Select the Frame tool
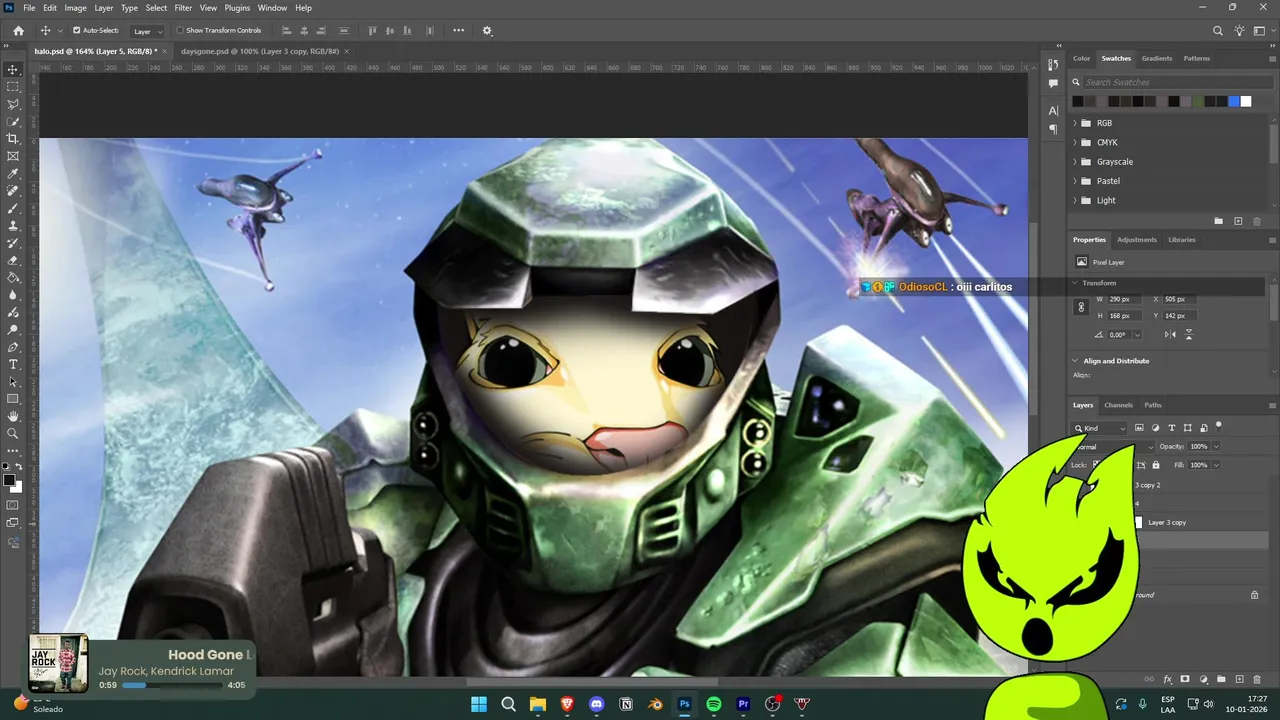The width and height of the screenshot is (1280, 720). coord(13,156)
